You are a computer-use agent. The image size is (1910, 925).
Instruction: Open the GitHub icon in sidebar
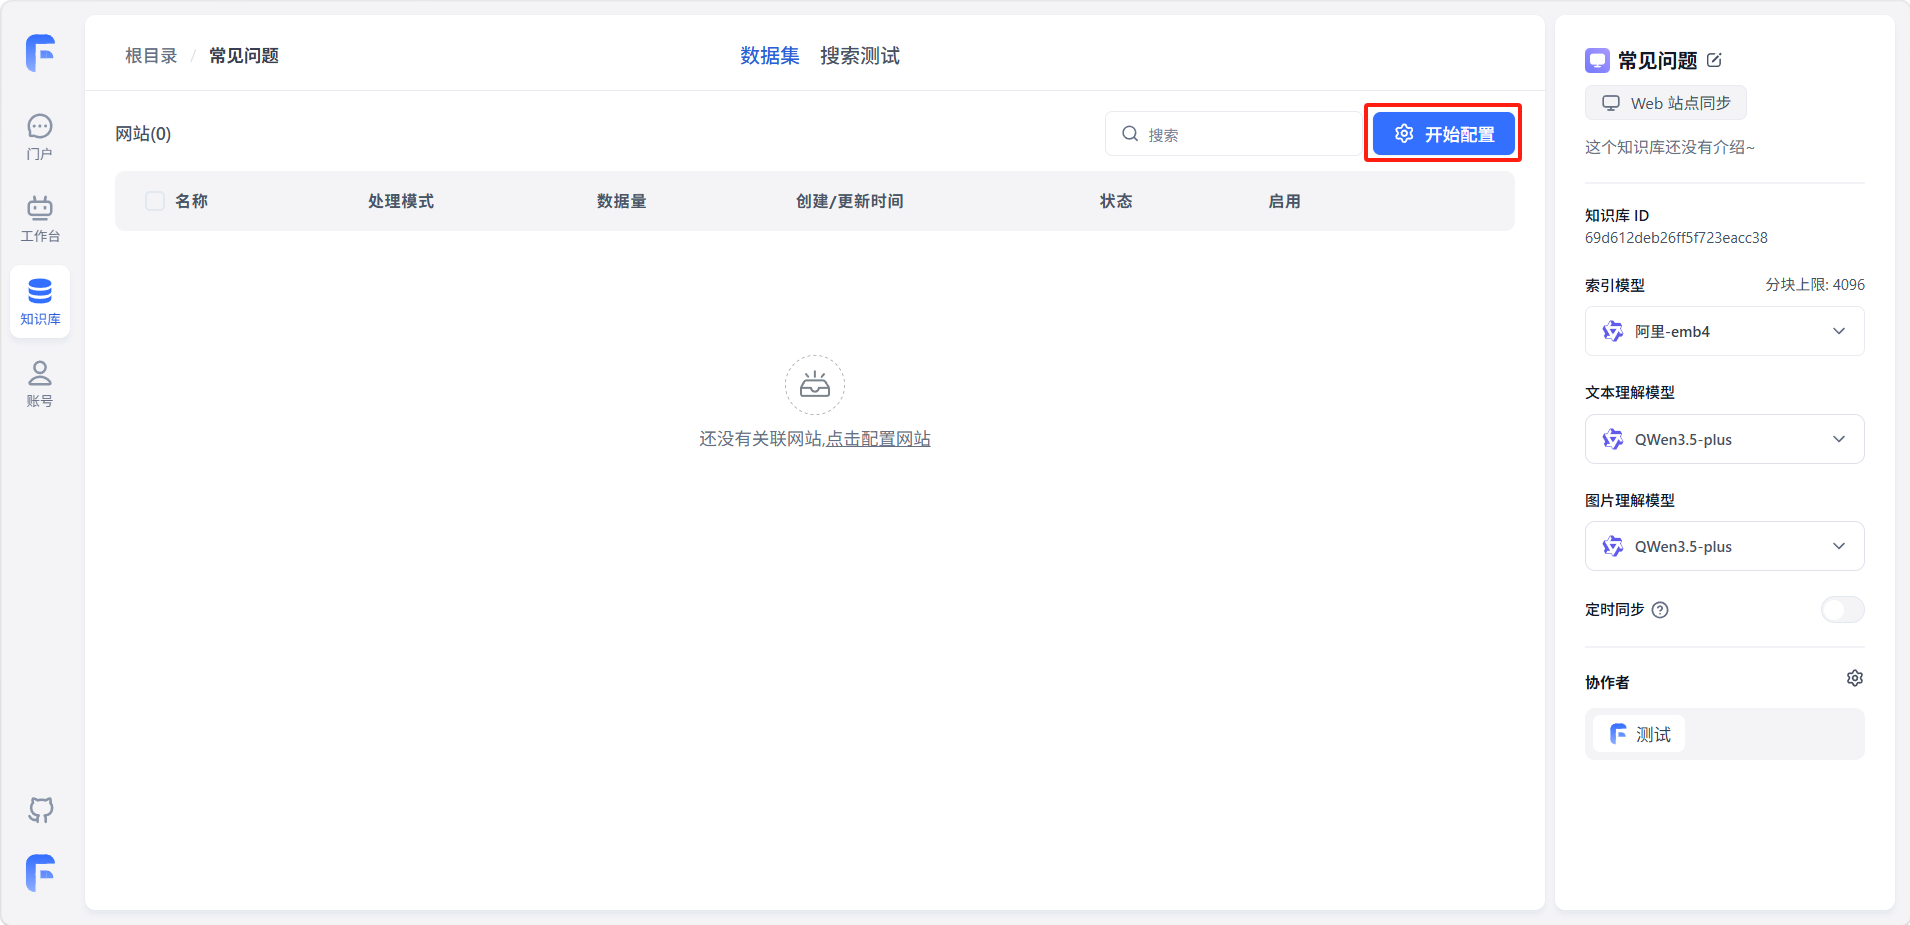pos(40,809)
